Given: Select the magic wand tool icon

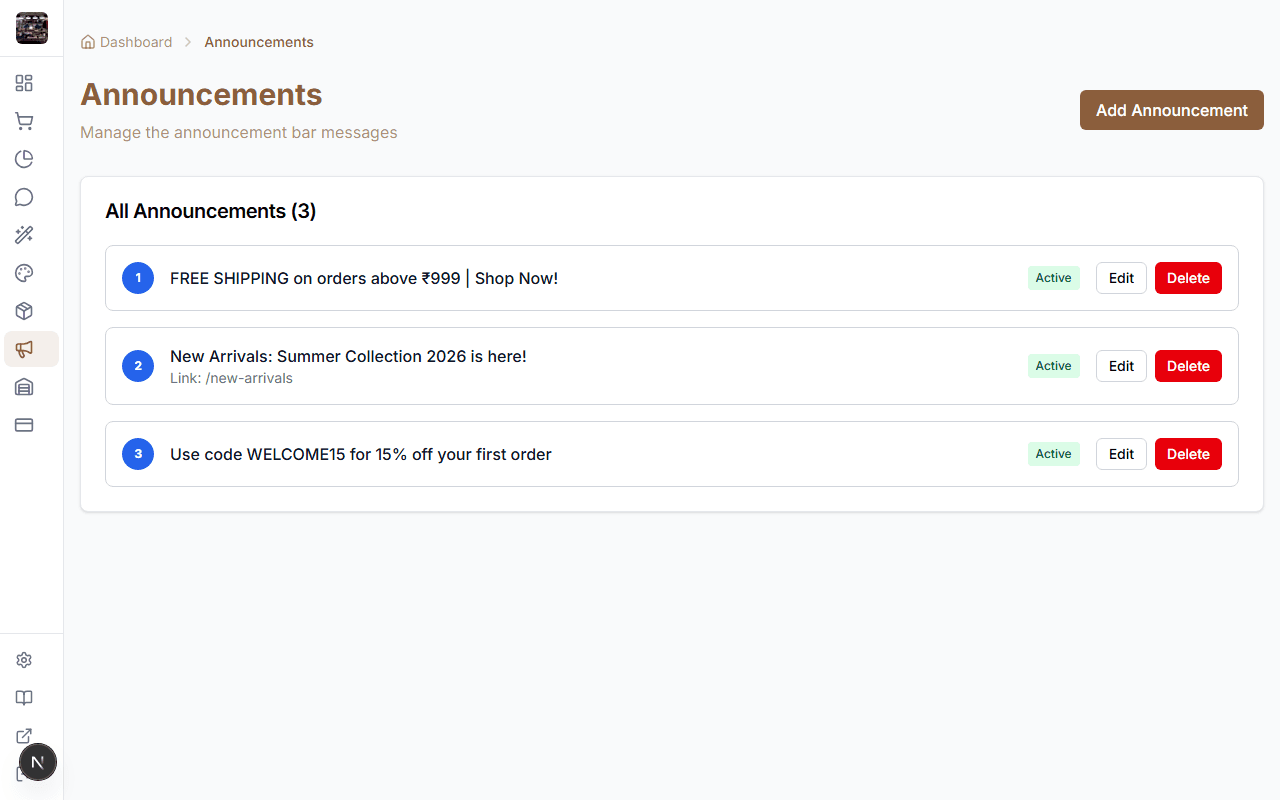Looking at the screenshot, I should (24, 235).
